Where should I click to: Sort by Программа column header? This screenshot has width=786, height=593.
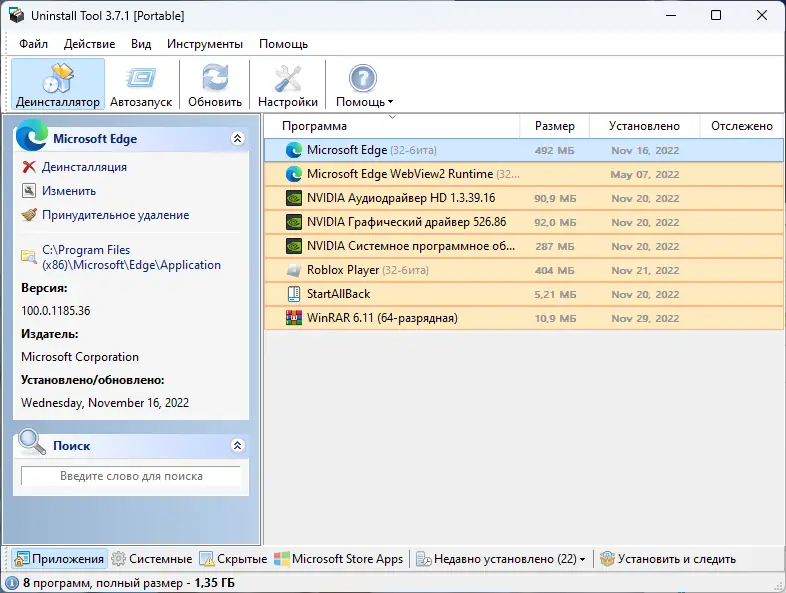(392, 126)
